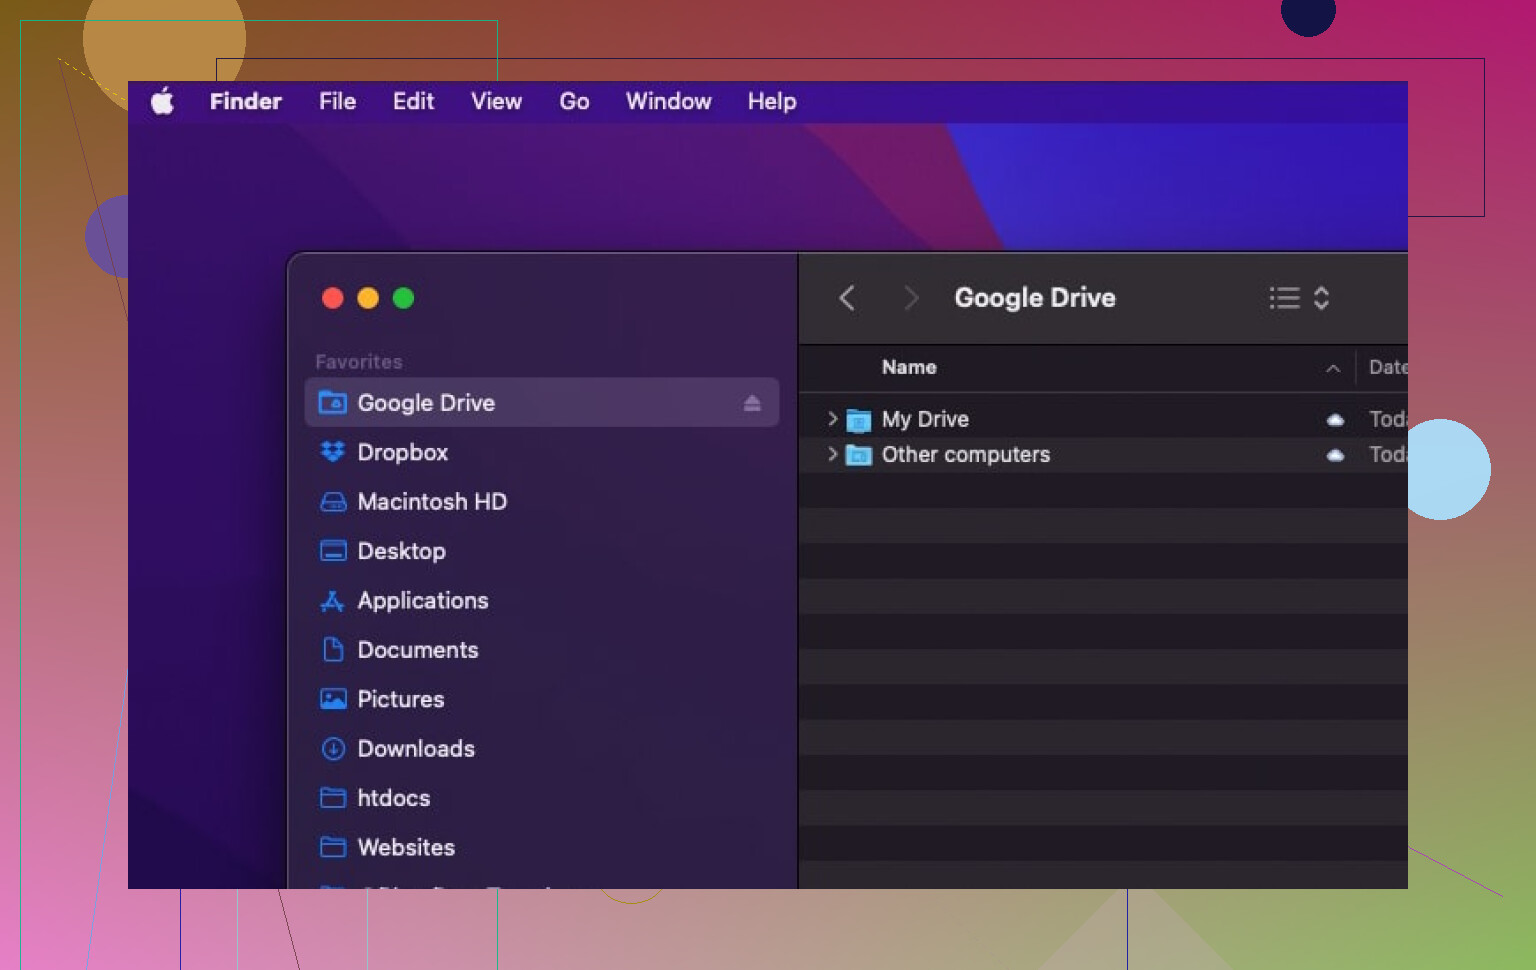Click the eject icon beside Google Drive
Image resolution: width=1536 pixels, height=970 pixels.
(x=752, y=403)
